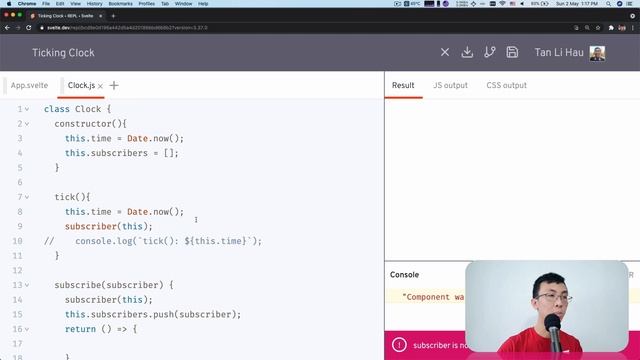Image resolution: width=640 pixels, height=360 pixels.
Task: Close the Ticking Clock browser tab
Action: [101, 16]
